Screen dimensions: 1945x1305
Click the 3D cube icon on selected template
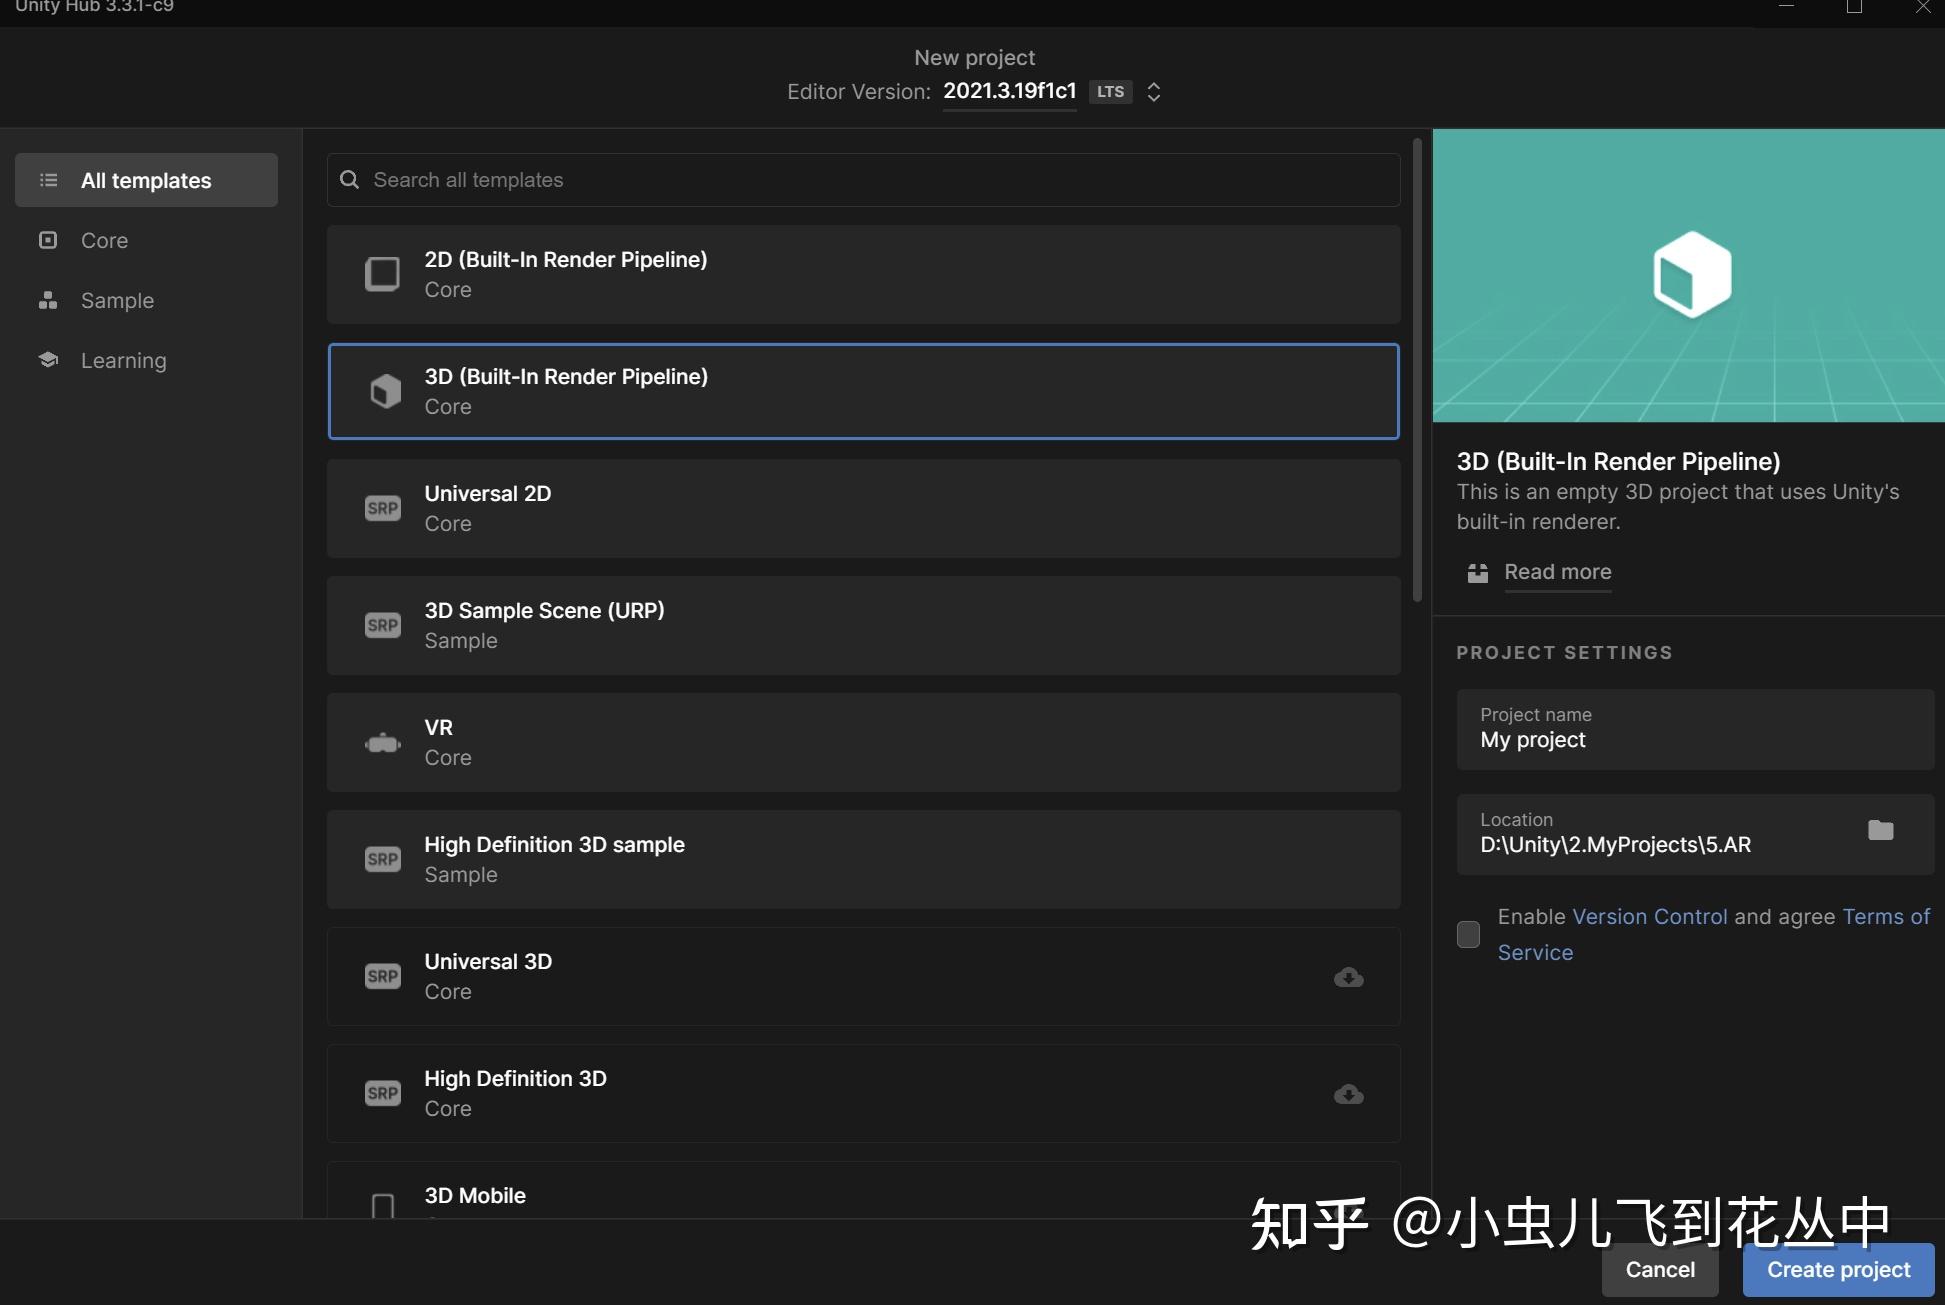tap(383, 391)
